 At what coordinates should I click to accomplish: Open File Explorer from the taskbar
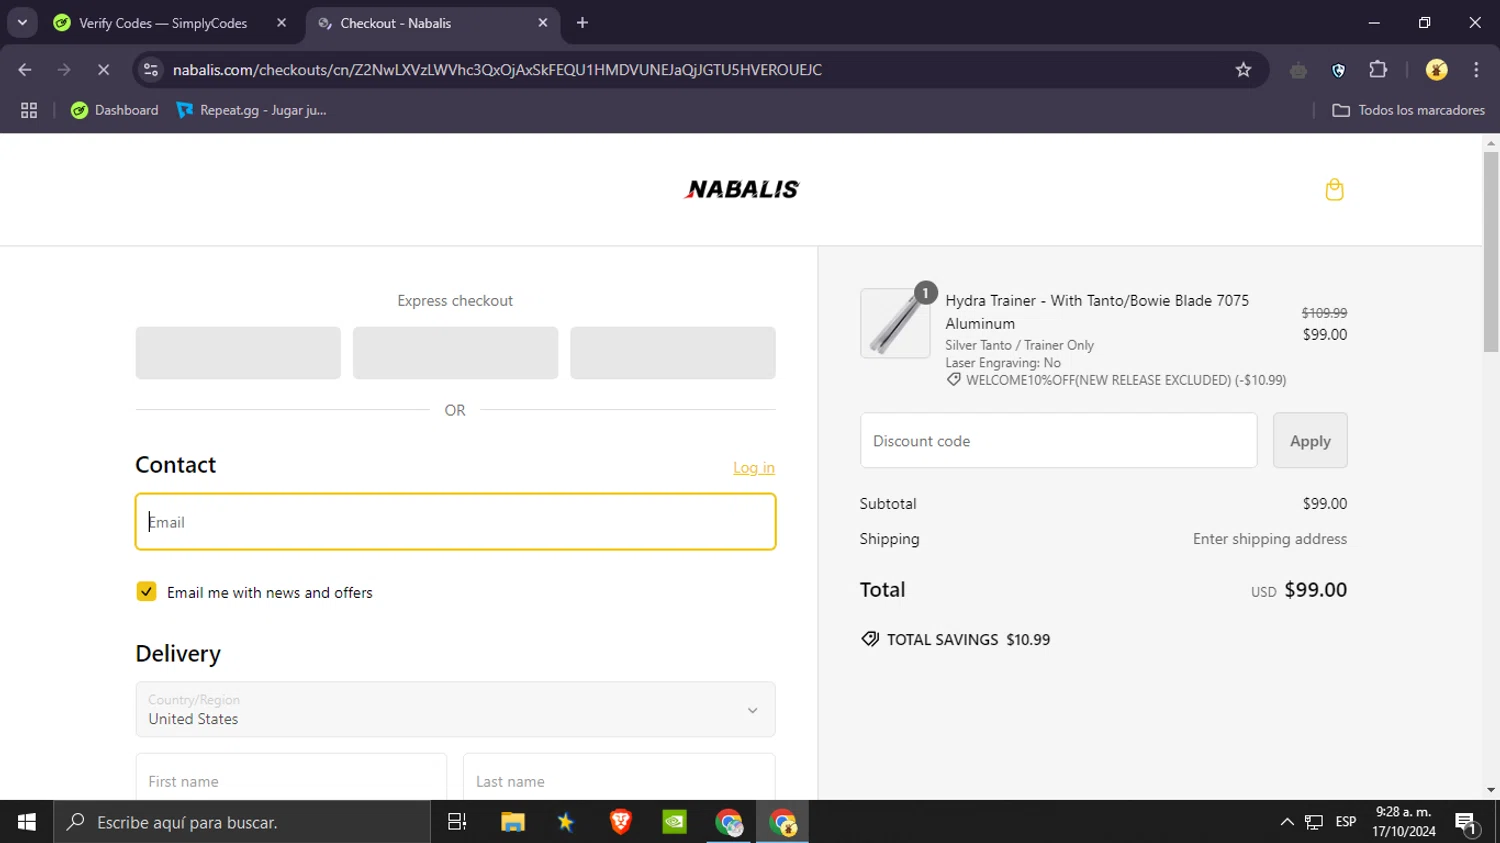pyautogui.click(x=513, y=822)
